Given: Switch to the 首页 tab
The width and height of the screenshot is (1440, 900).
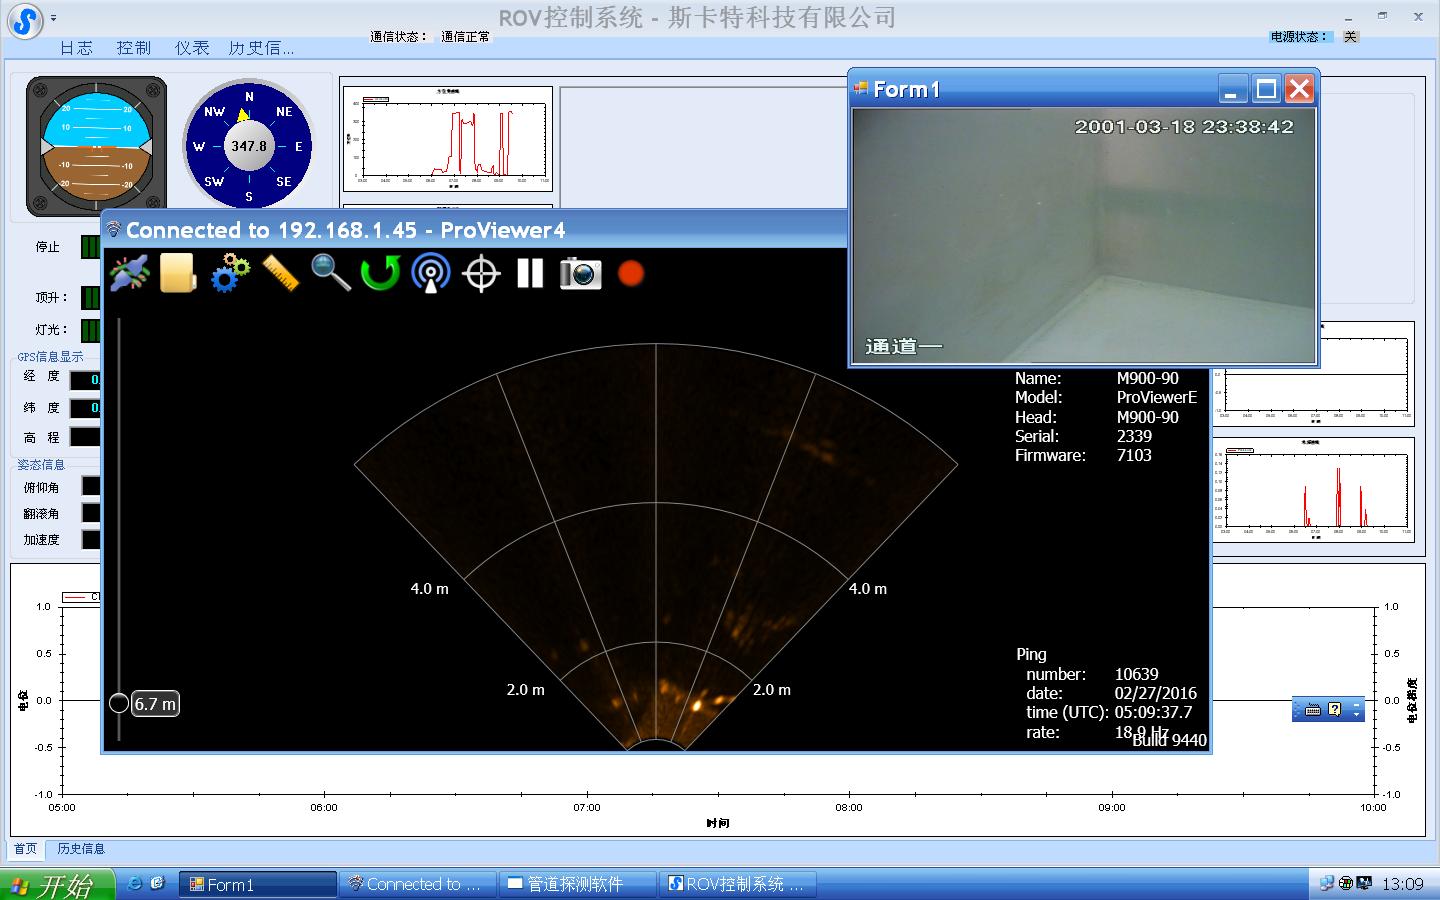Looking at the screenshot, I should tap(25, 849).
